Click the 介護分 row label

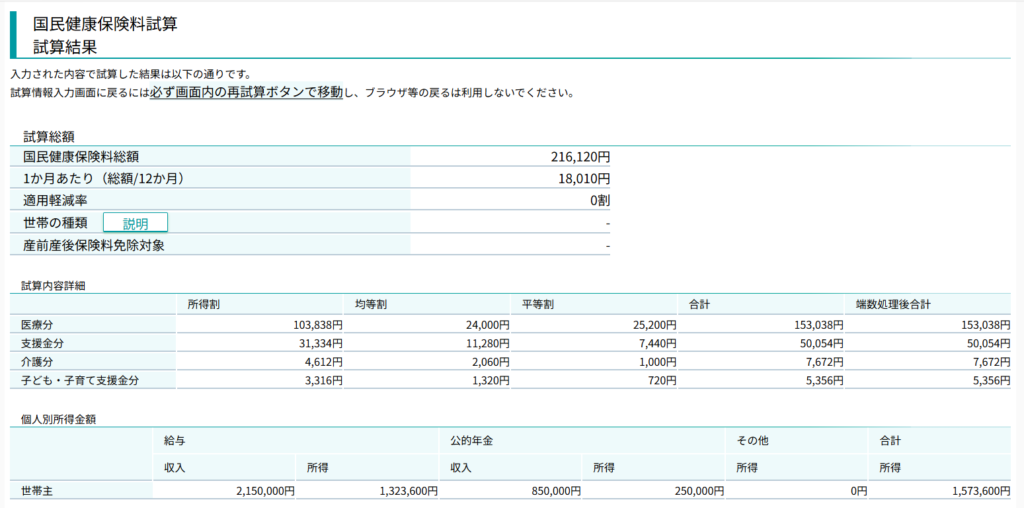pos(37,362)
